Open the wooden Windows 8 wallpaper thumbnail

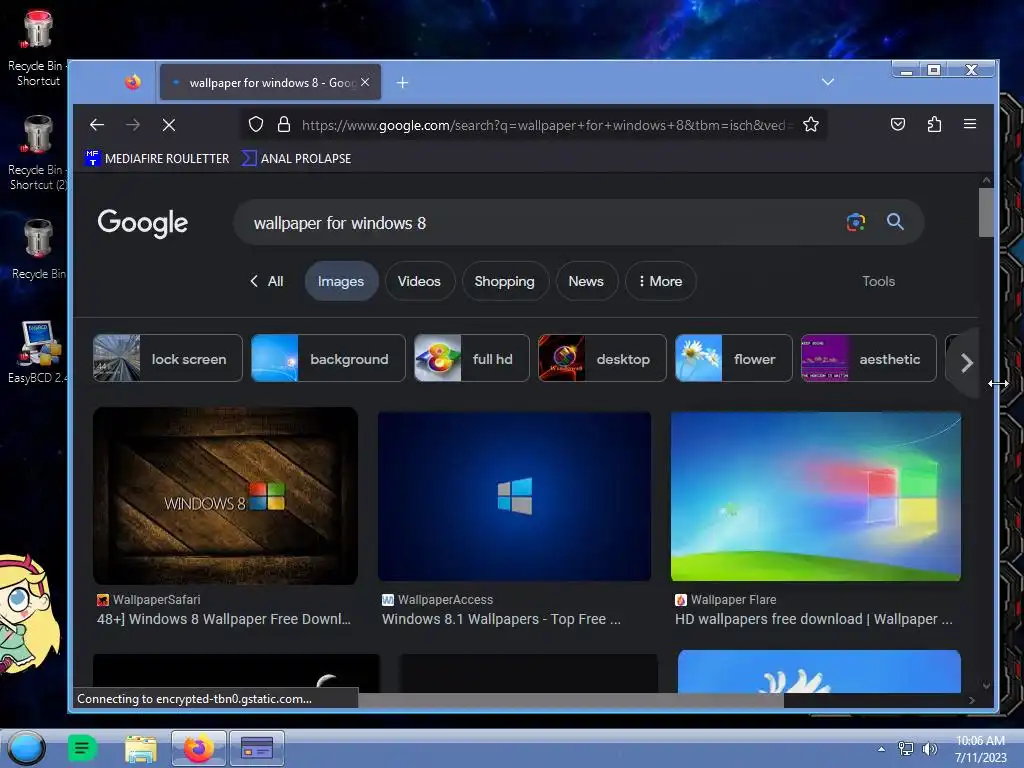point(225,496)
